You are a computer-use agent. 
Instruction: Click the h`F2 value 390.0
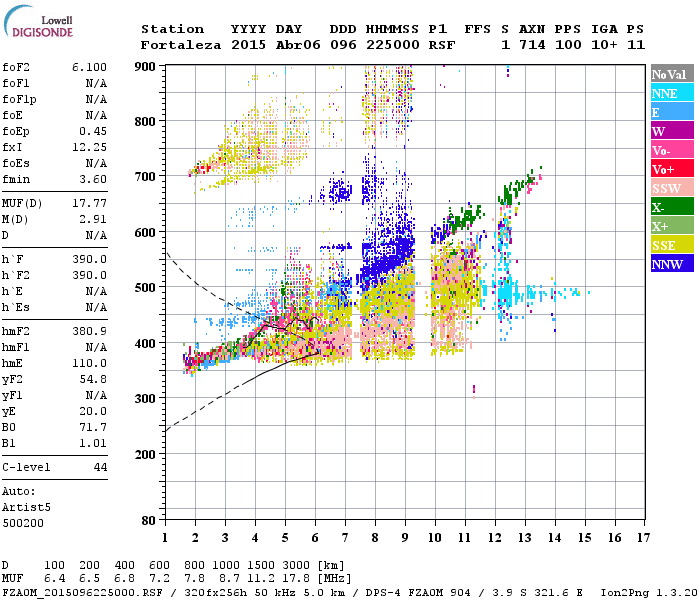point(89,275)
